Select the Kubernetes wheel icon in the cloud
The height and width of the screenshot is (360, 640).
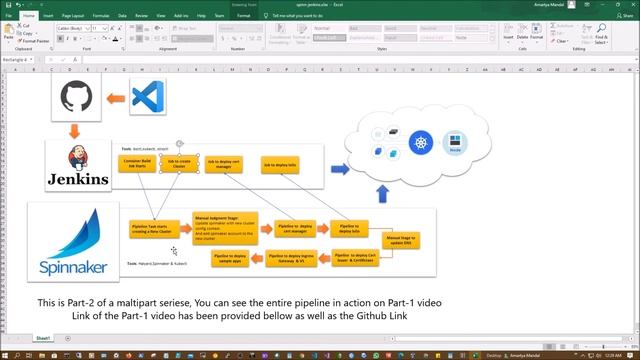[x=421, y=142]
